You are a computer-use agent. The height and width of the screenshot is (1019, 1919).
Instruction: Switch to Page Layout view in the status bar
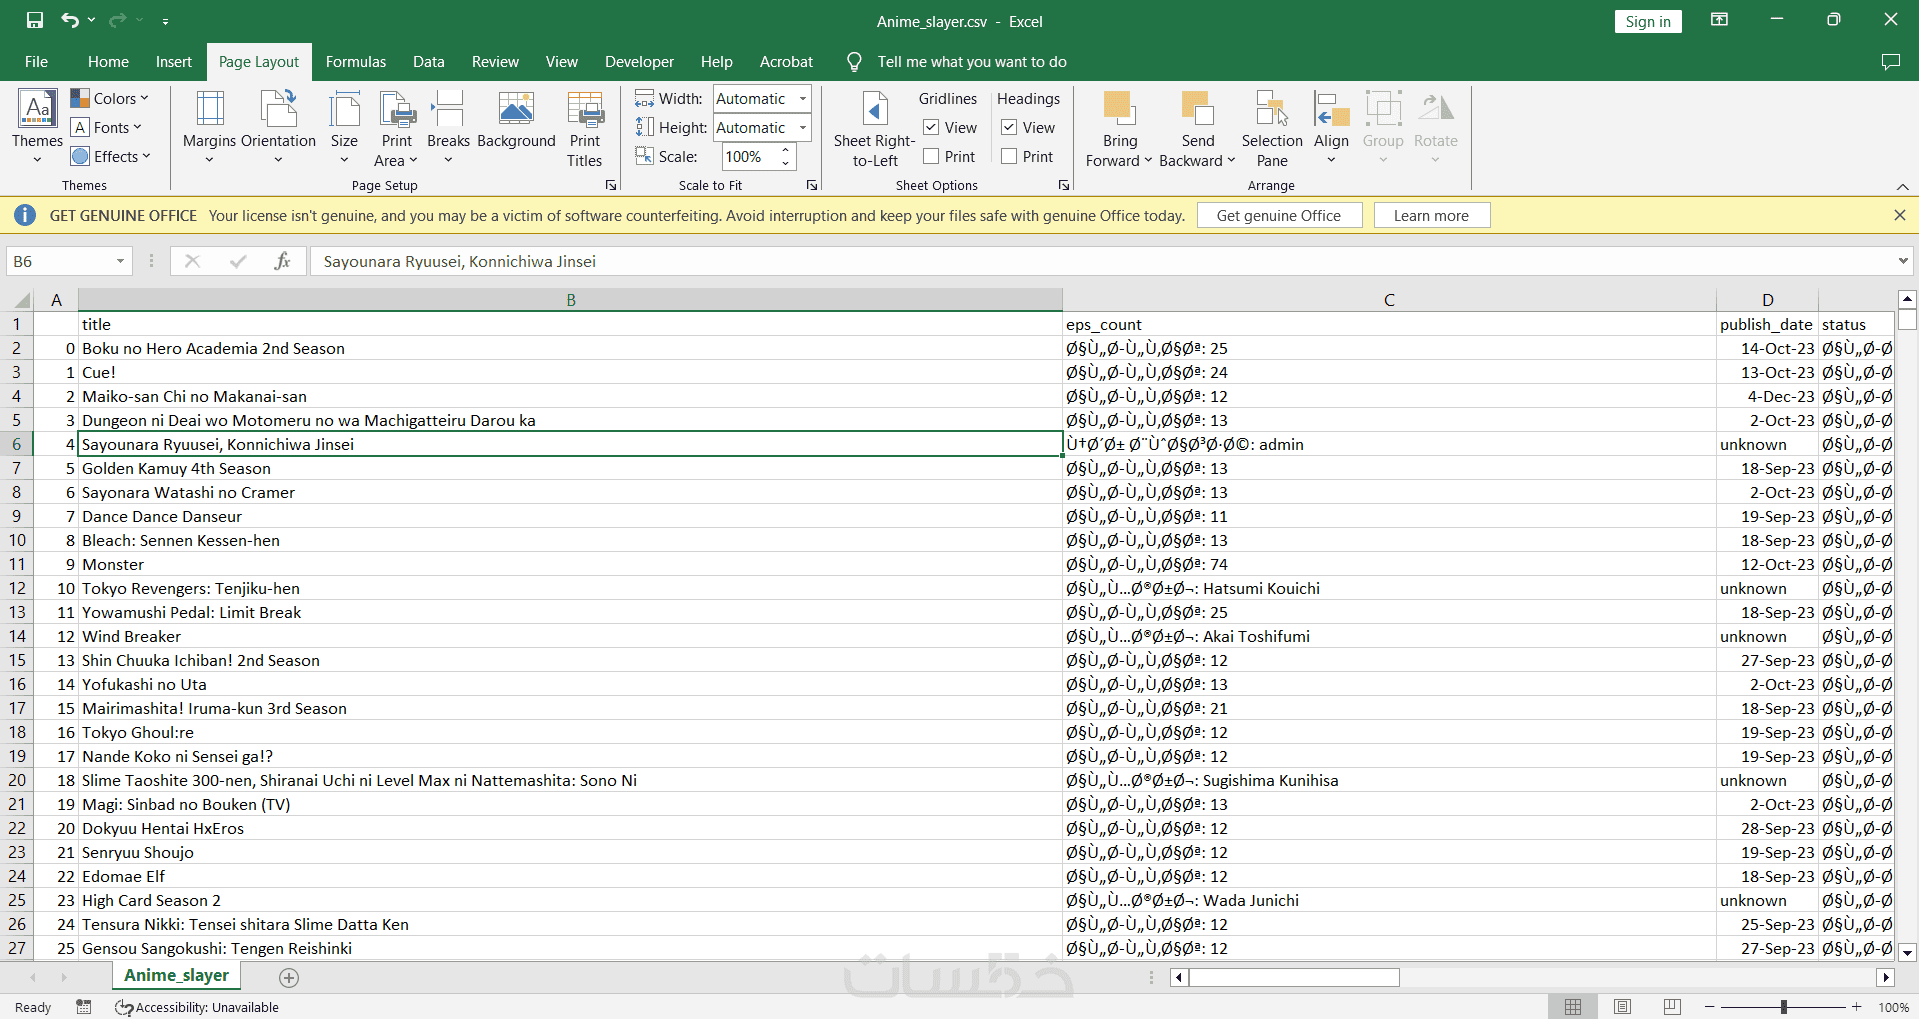[1622, 1007]
